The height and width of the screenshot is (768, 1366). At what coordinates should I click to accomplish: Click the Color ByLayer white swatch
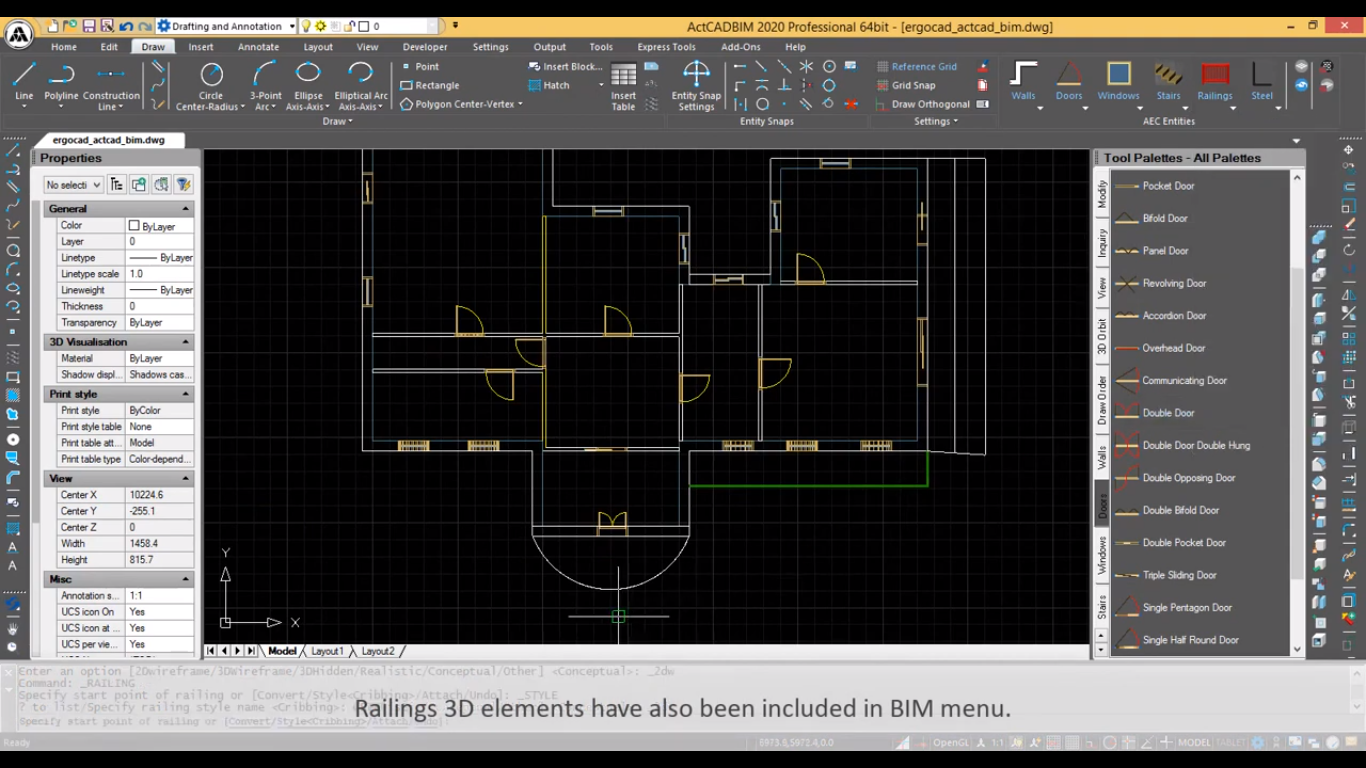(x=134, y=226)
